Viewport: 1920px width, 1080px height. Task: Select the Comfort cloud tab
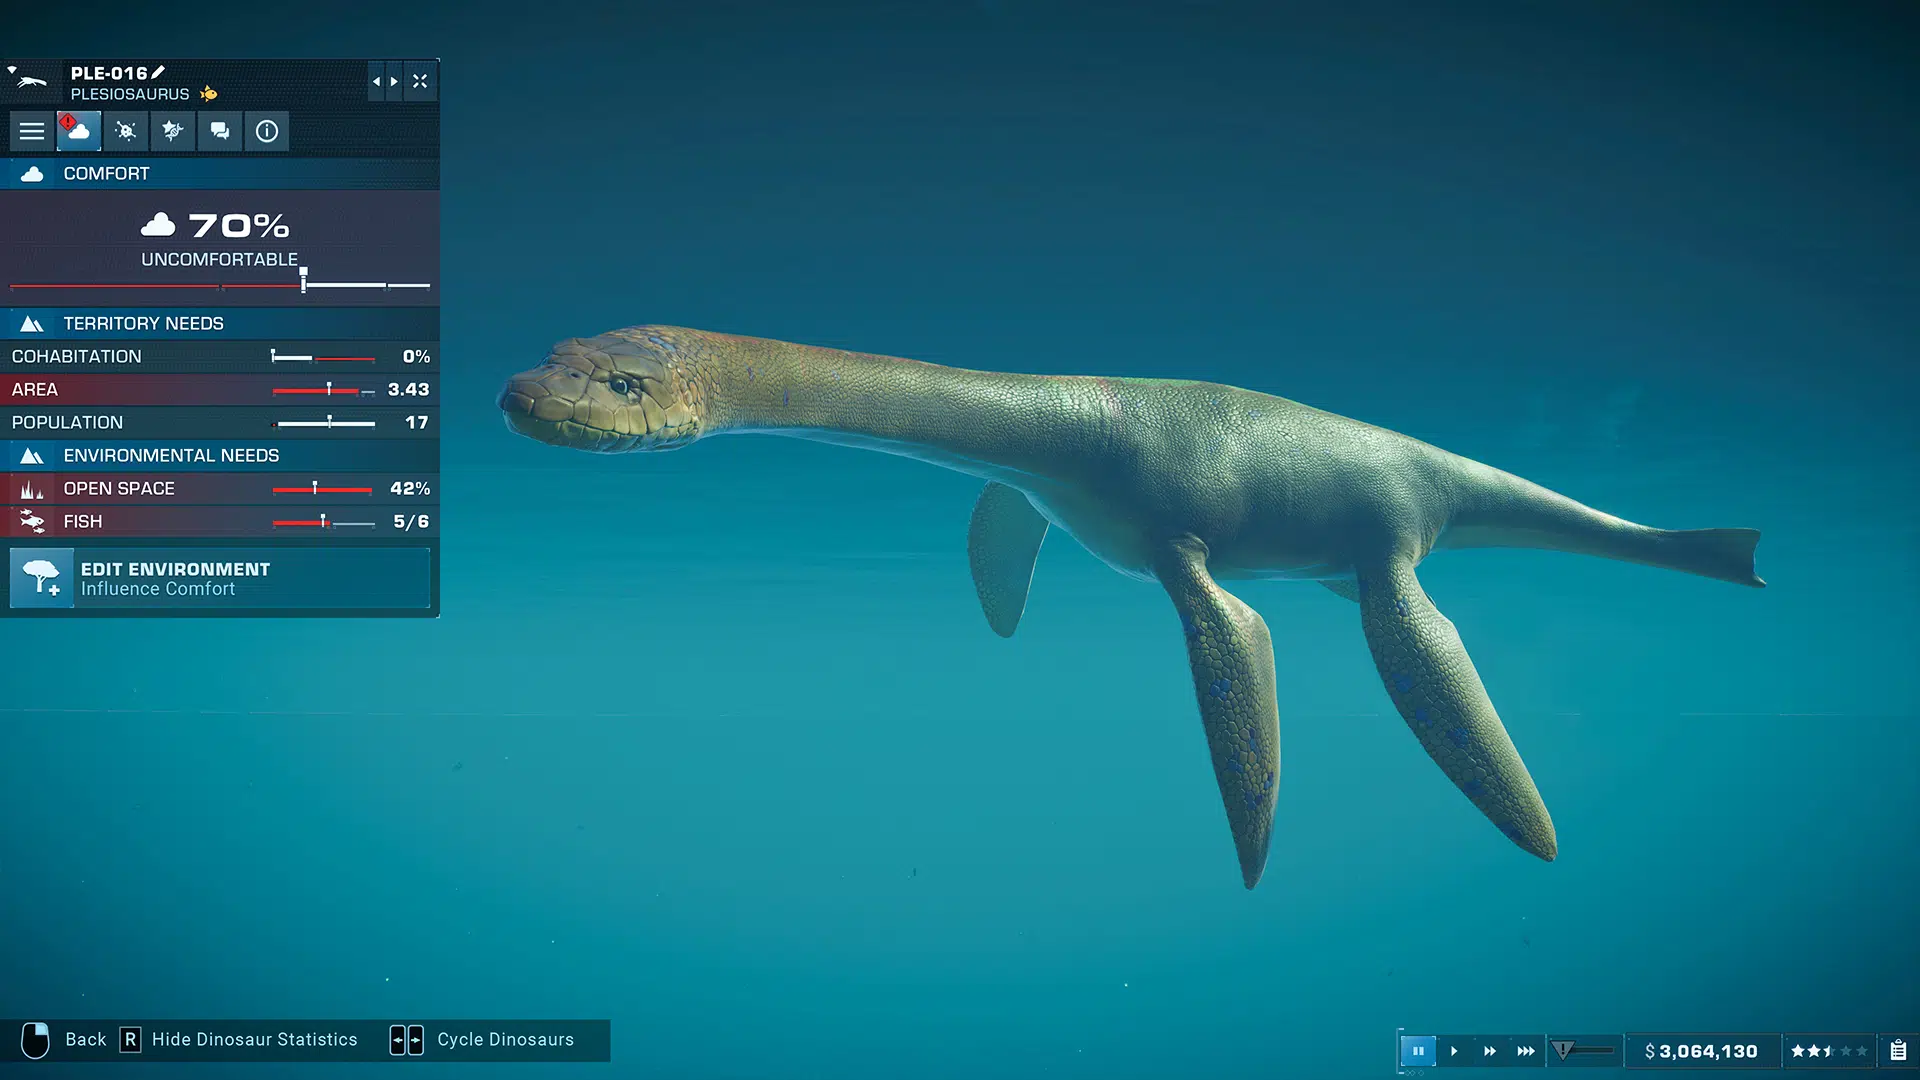click(x=79, y=131)
